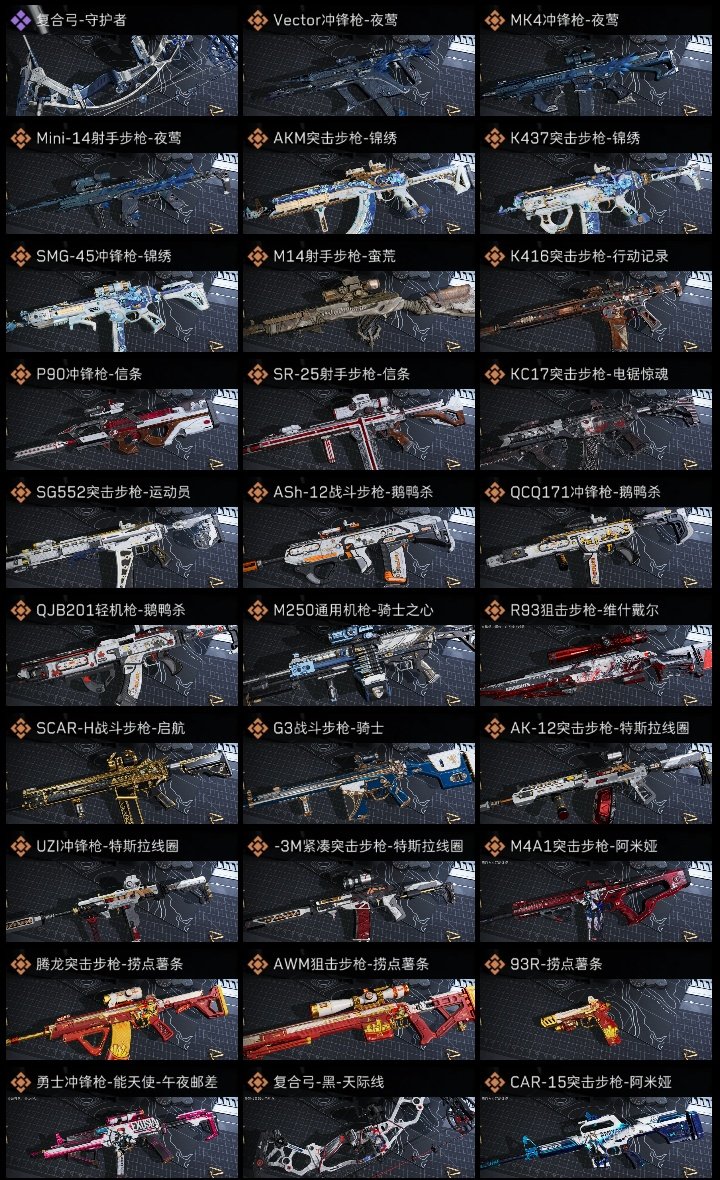Viewport: 720px width, 1180px height.
Task: Choose the KC17突击步枪-电锯惊魂 skin image
Action: 596,430
